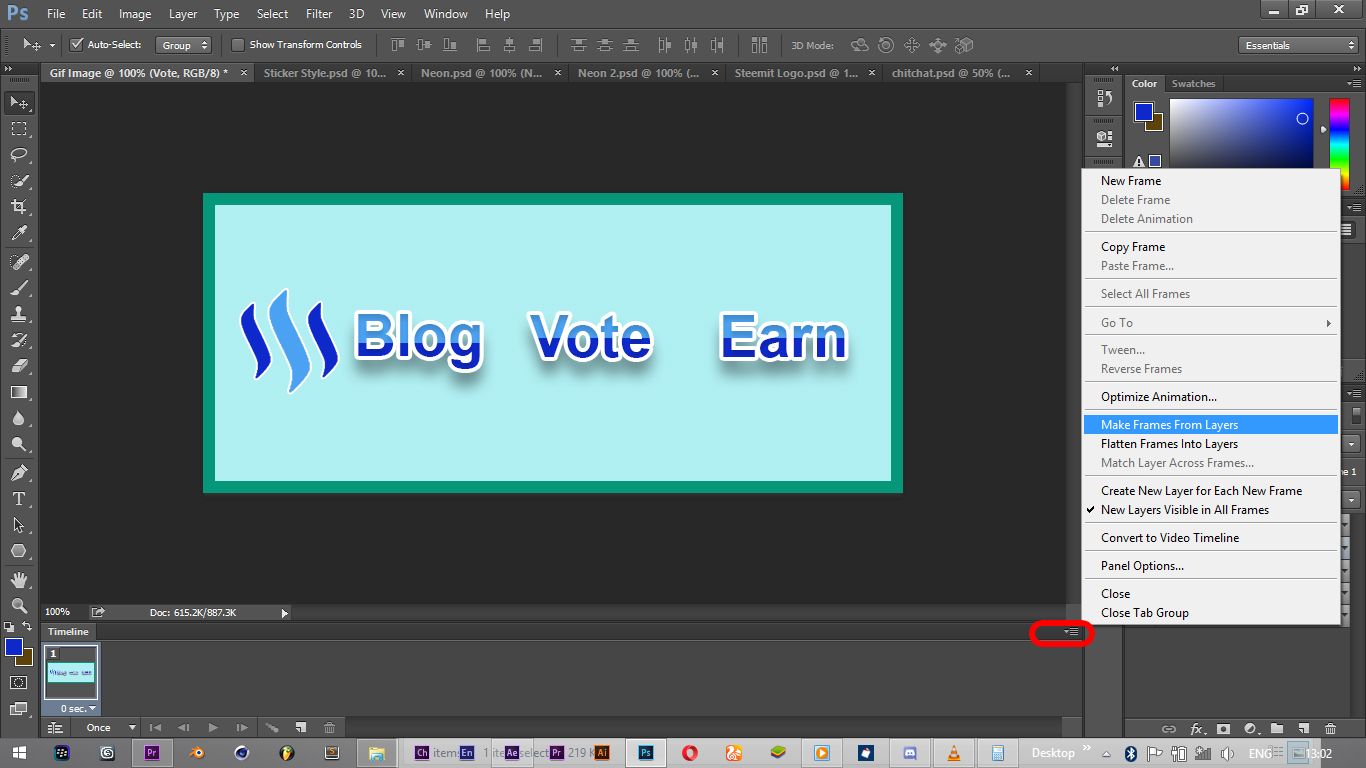Select the Eraser tool

[x=19, y=366]
